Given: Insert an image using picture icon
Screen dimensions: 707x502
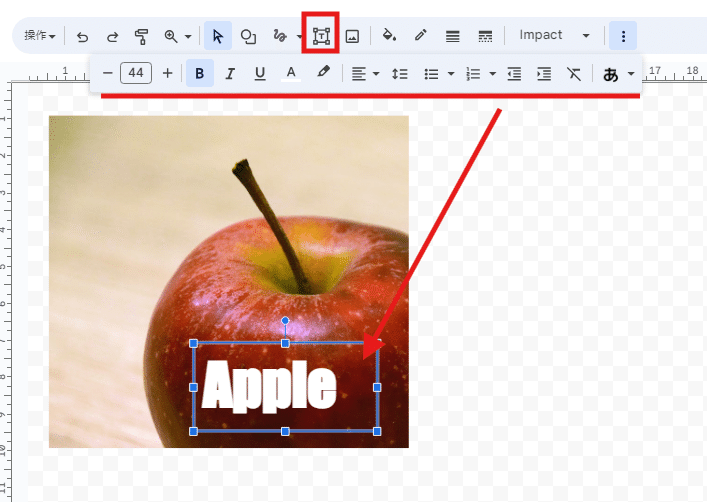Looking at the screenshot, I should pos(352,36).
